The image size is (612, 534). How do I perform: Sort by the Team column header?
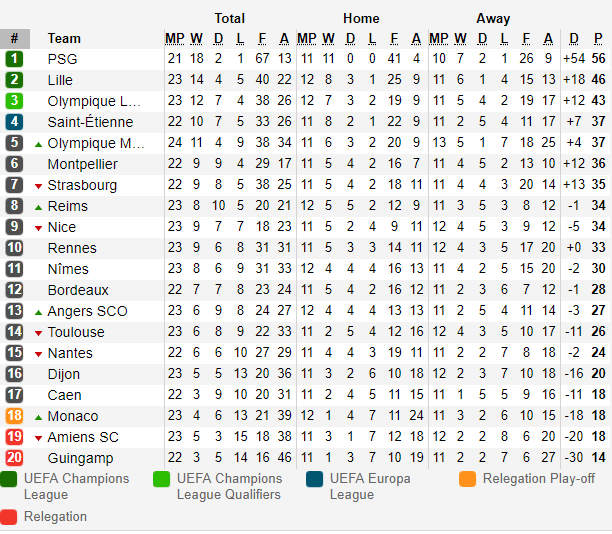64,39
